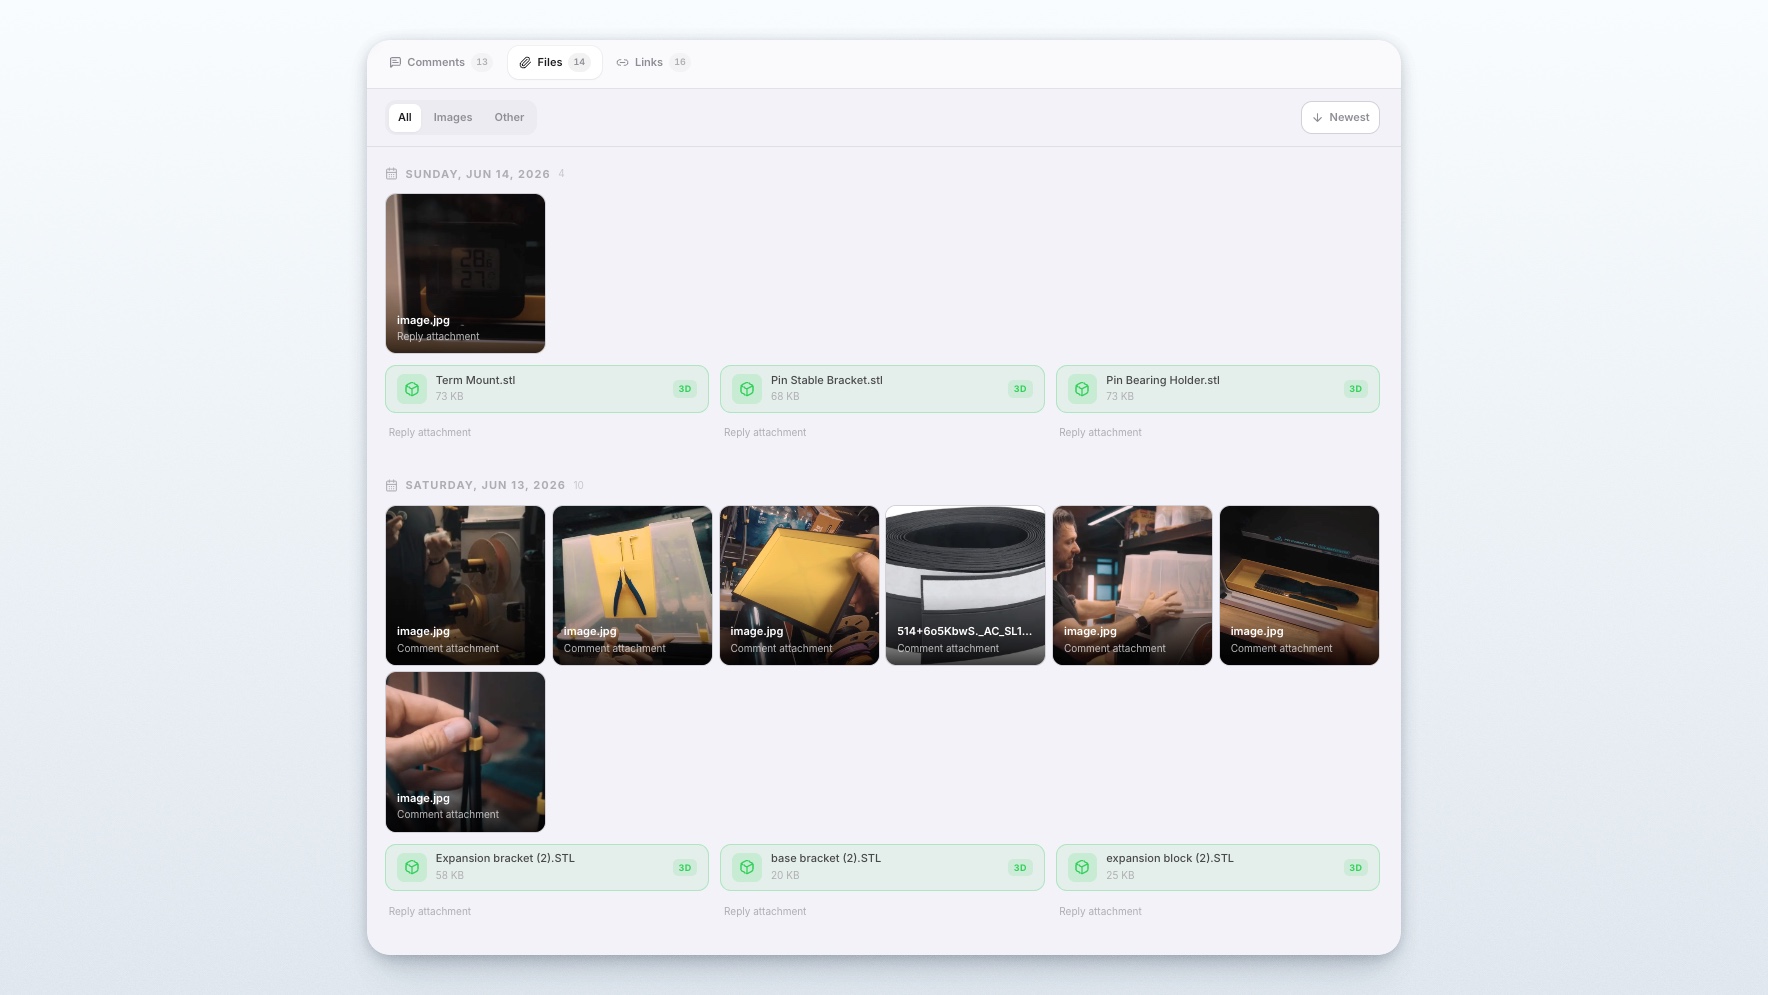Click 3D badge on Pin Bearing Holder.stl
This screenshot has width=1768, height=995.
pyautogui.click(x=1355, y=389)
